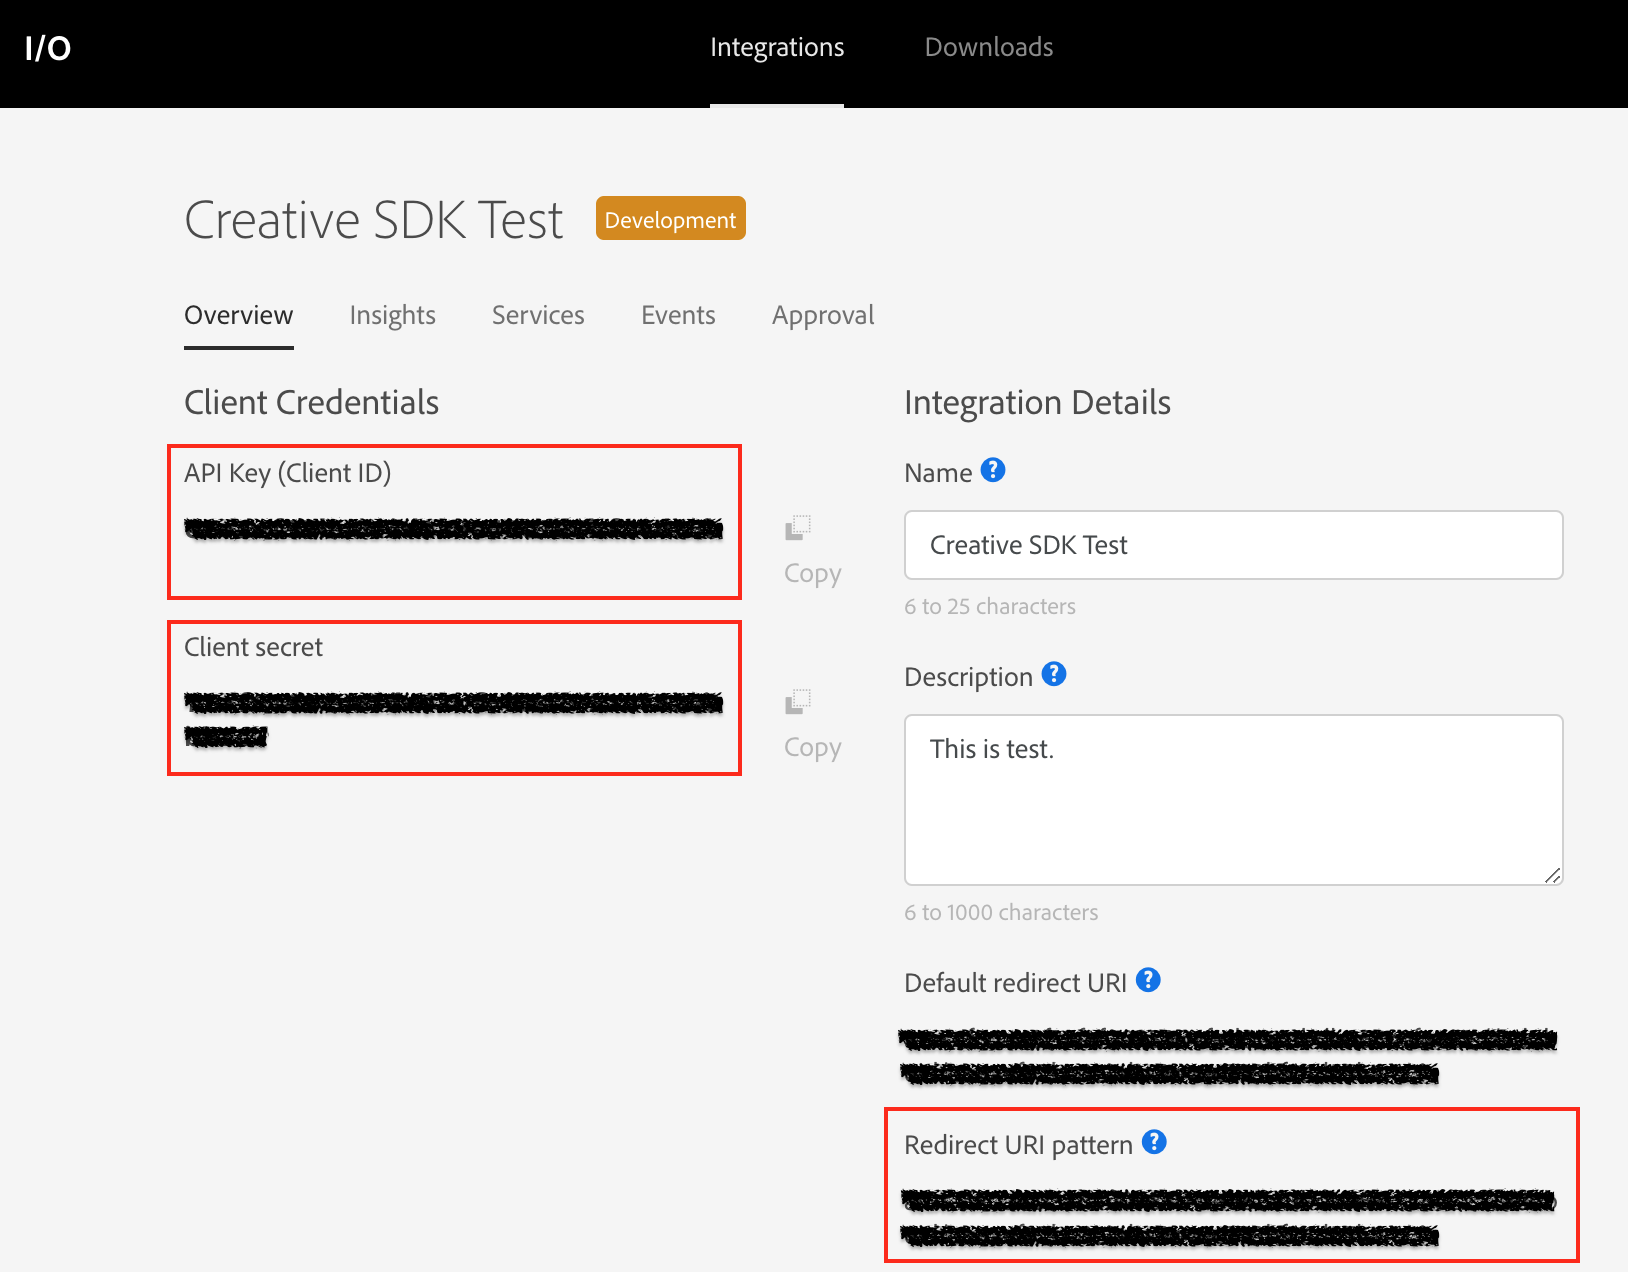The image size is (1628, 1272).
Task: Switch to the Events tab
Action: [x=678, y=315]
